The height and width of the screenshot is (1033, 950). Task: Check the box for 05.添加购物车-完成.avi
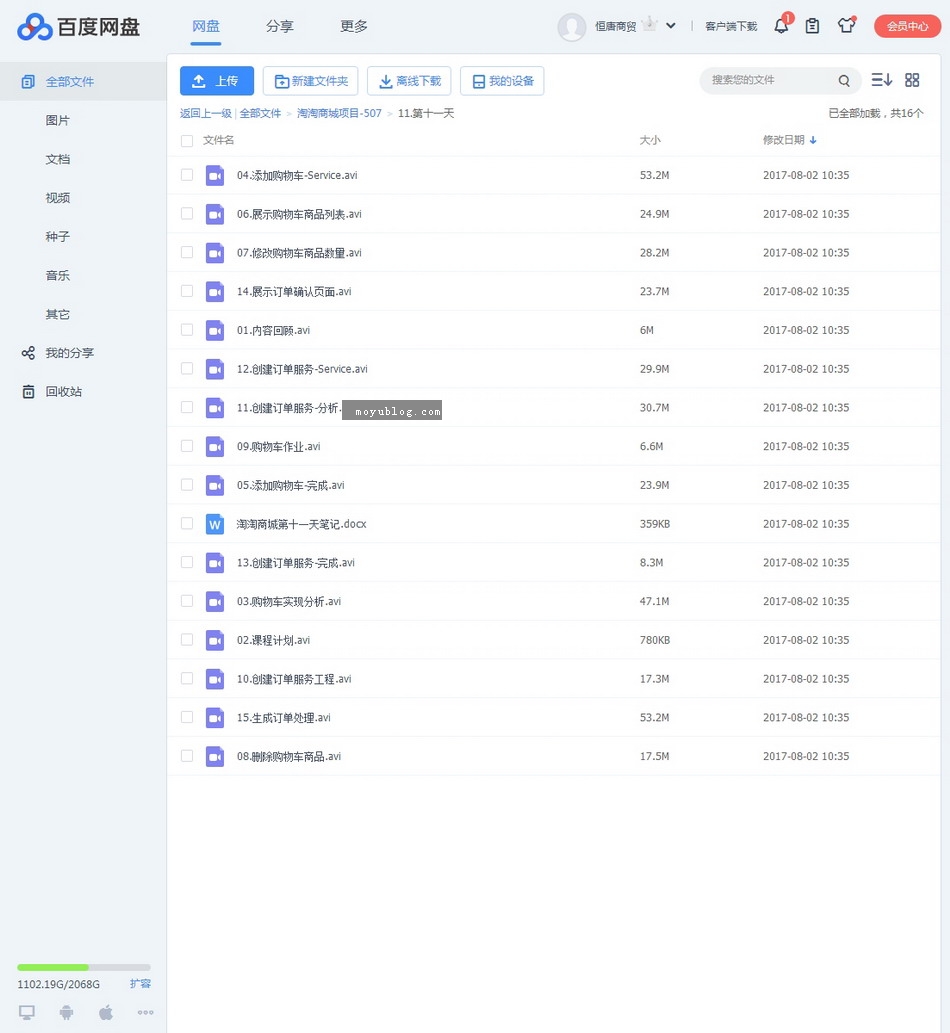click(187, 485)
